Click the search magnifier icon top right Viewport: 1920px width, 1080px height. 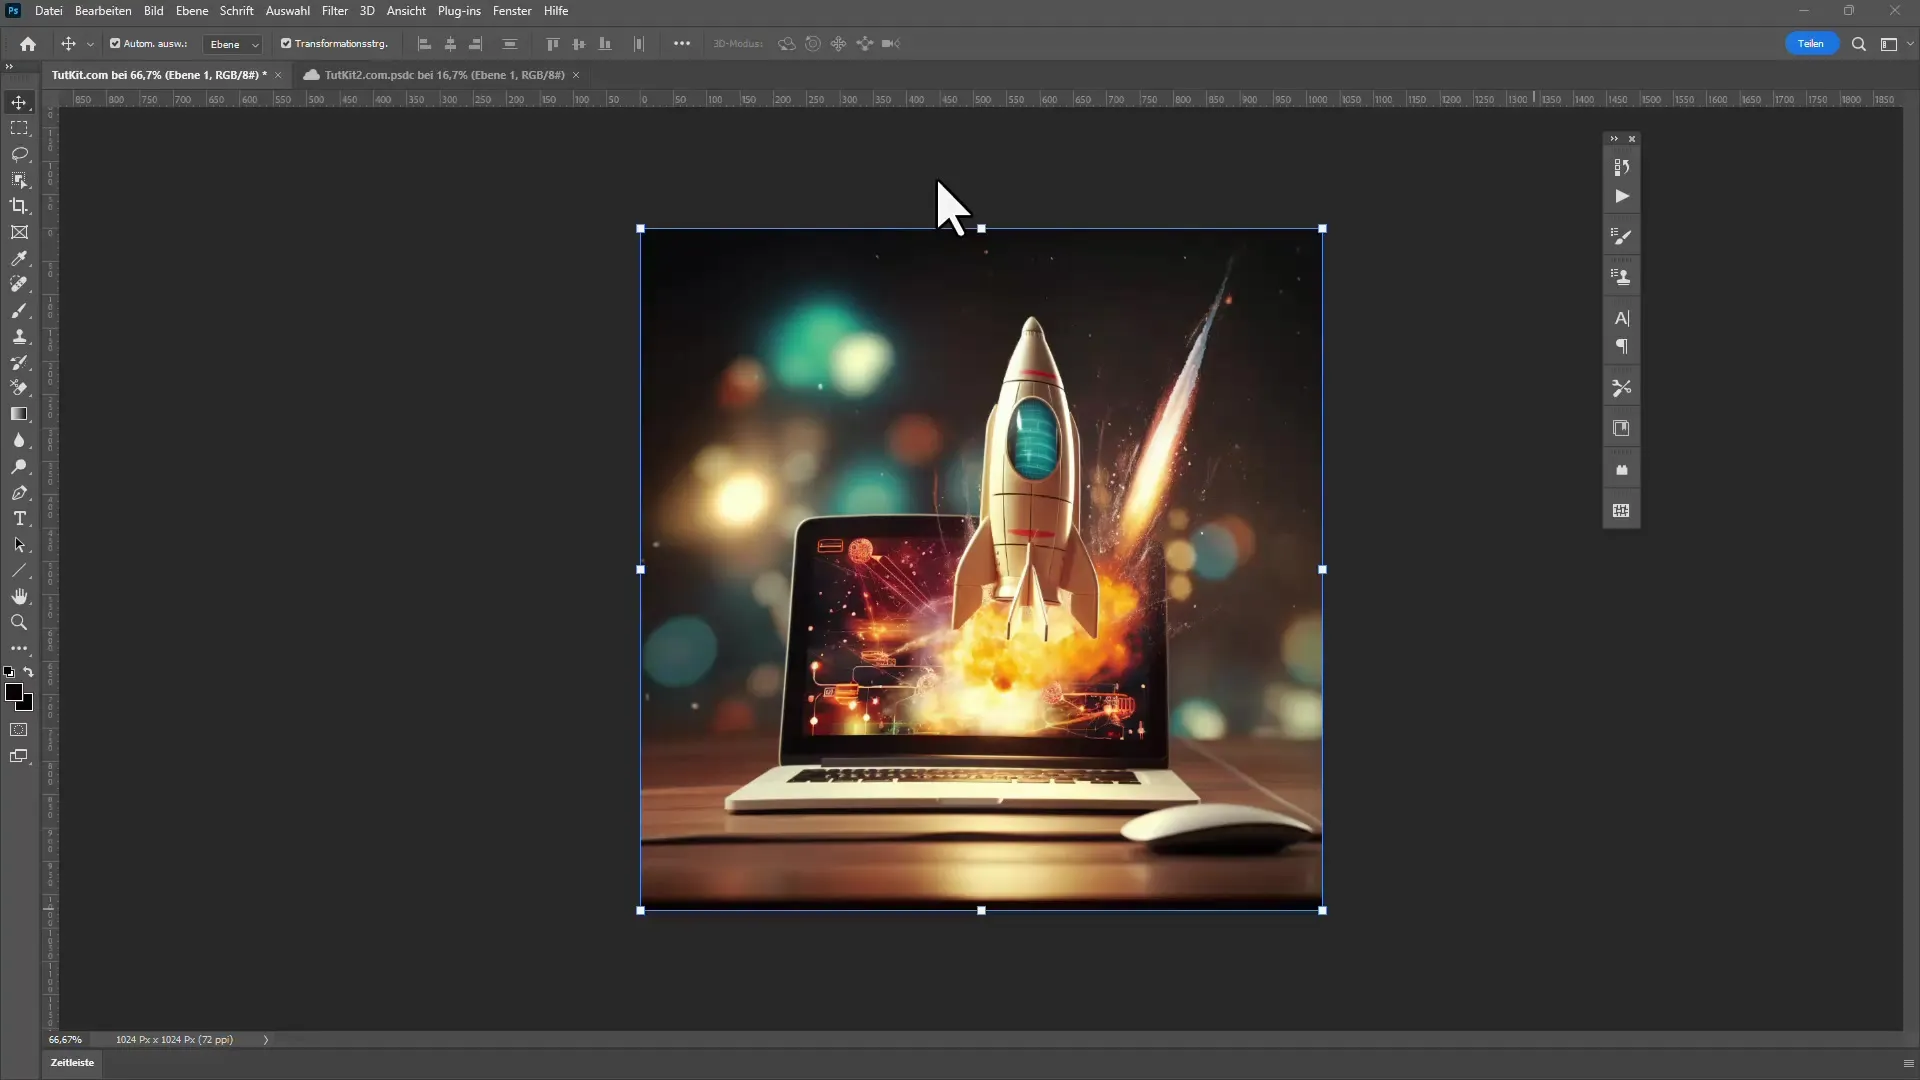(x=1858, y=44)
